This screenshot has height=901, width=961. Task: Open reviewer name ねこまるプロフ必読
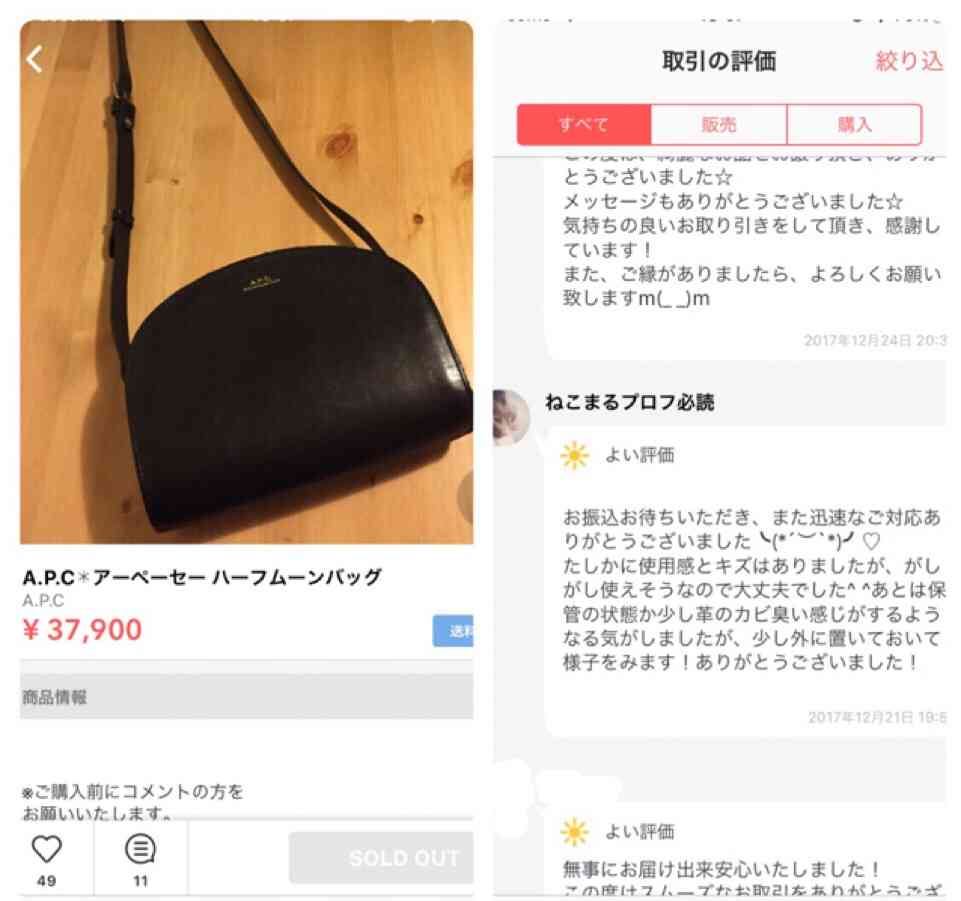click(x=629, y=402)
